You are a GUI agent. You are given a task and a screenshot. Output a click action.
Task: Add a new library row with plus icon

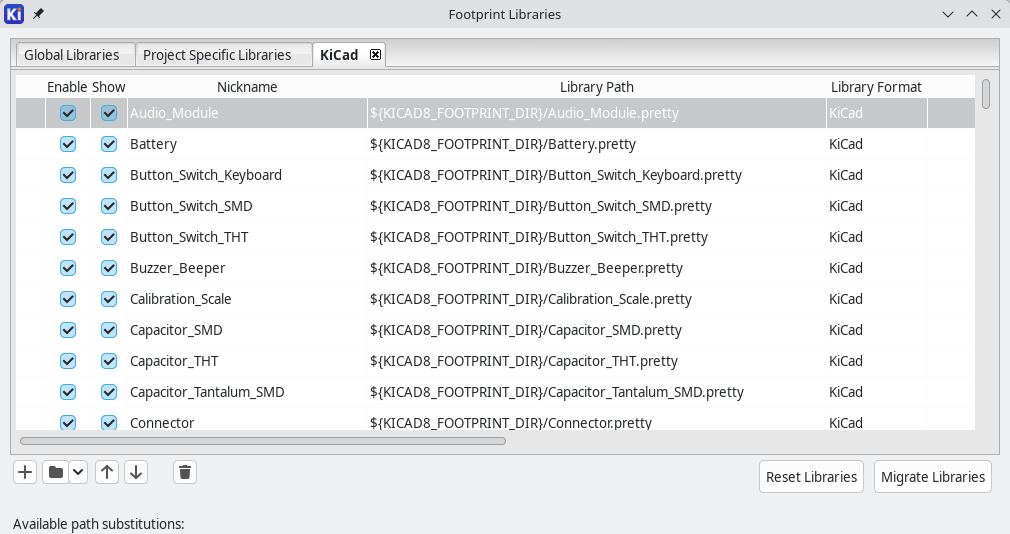[25, 472]
